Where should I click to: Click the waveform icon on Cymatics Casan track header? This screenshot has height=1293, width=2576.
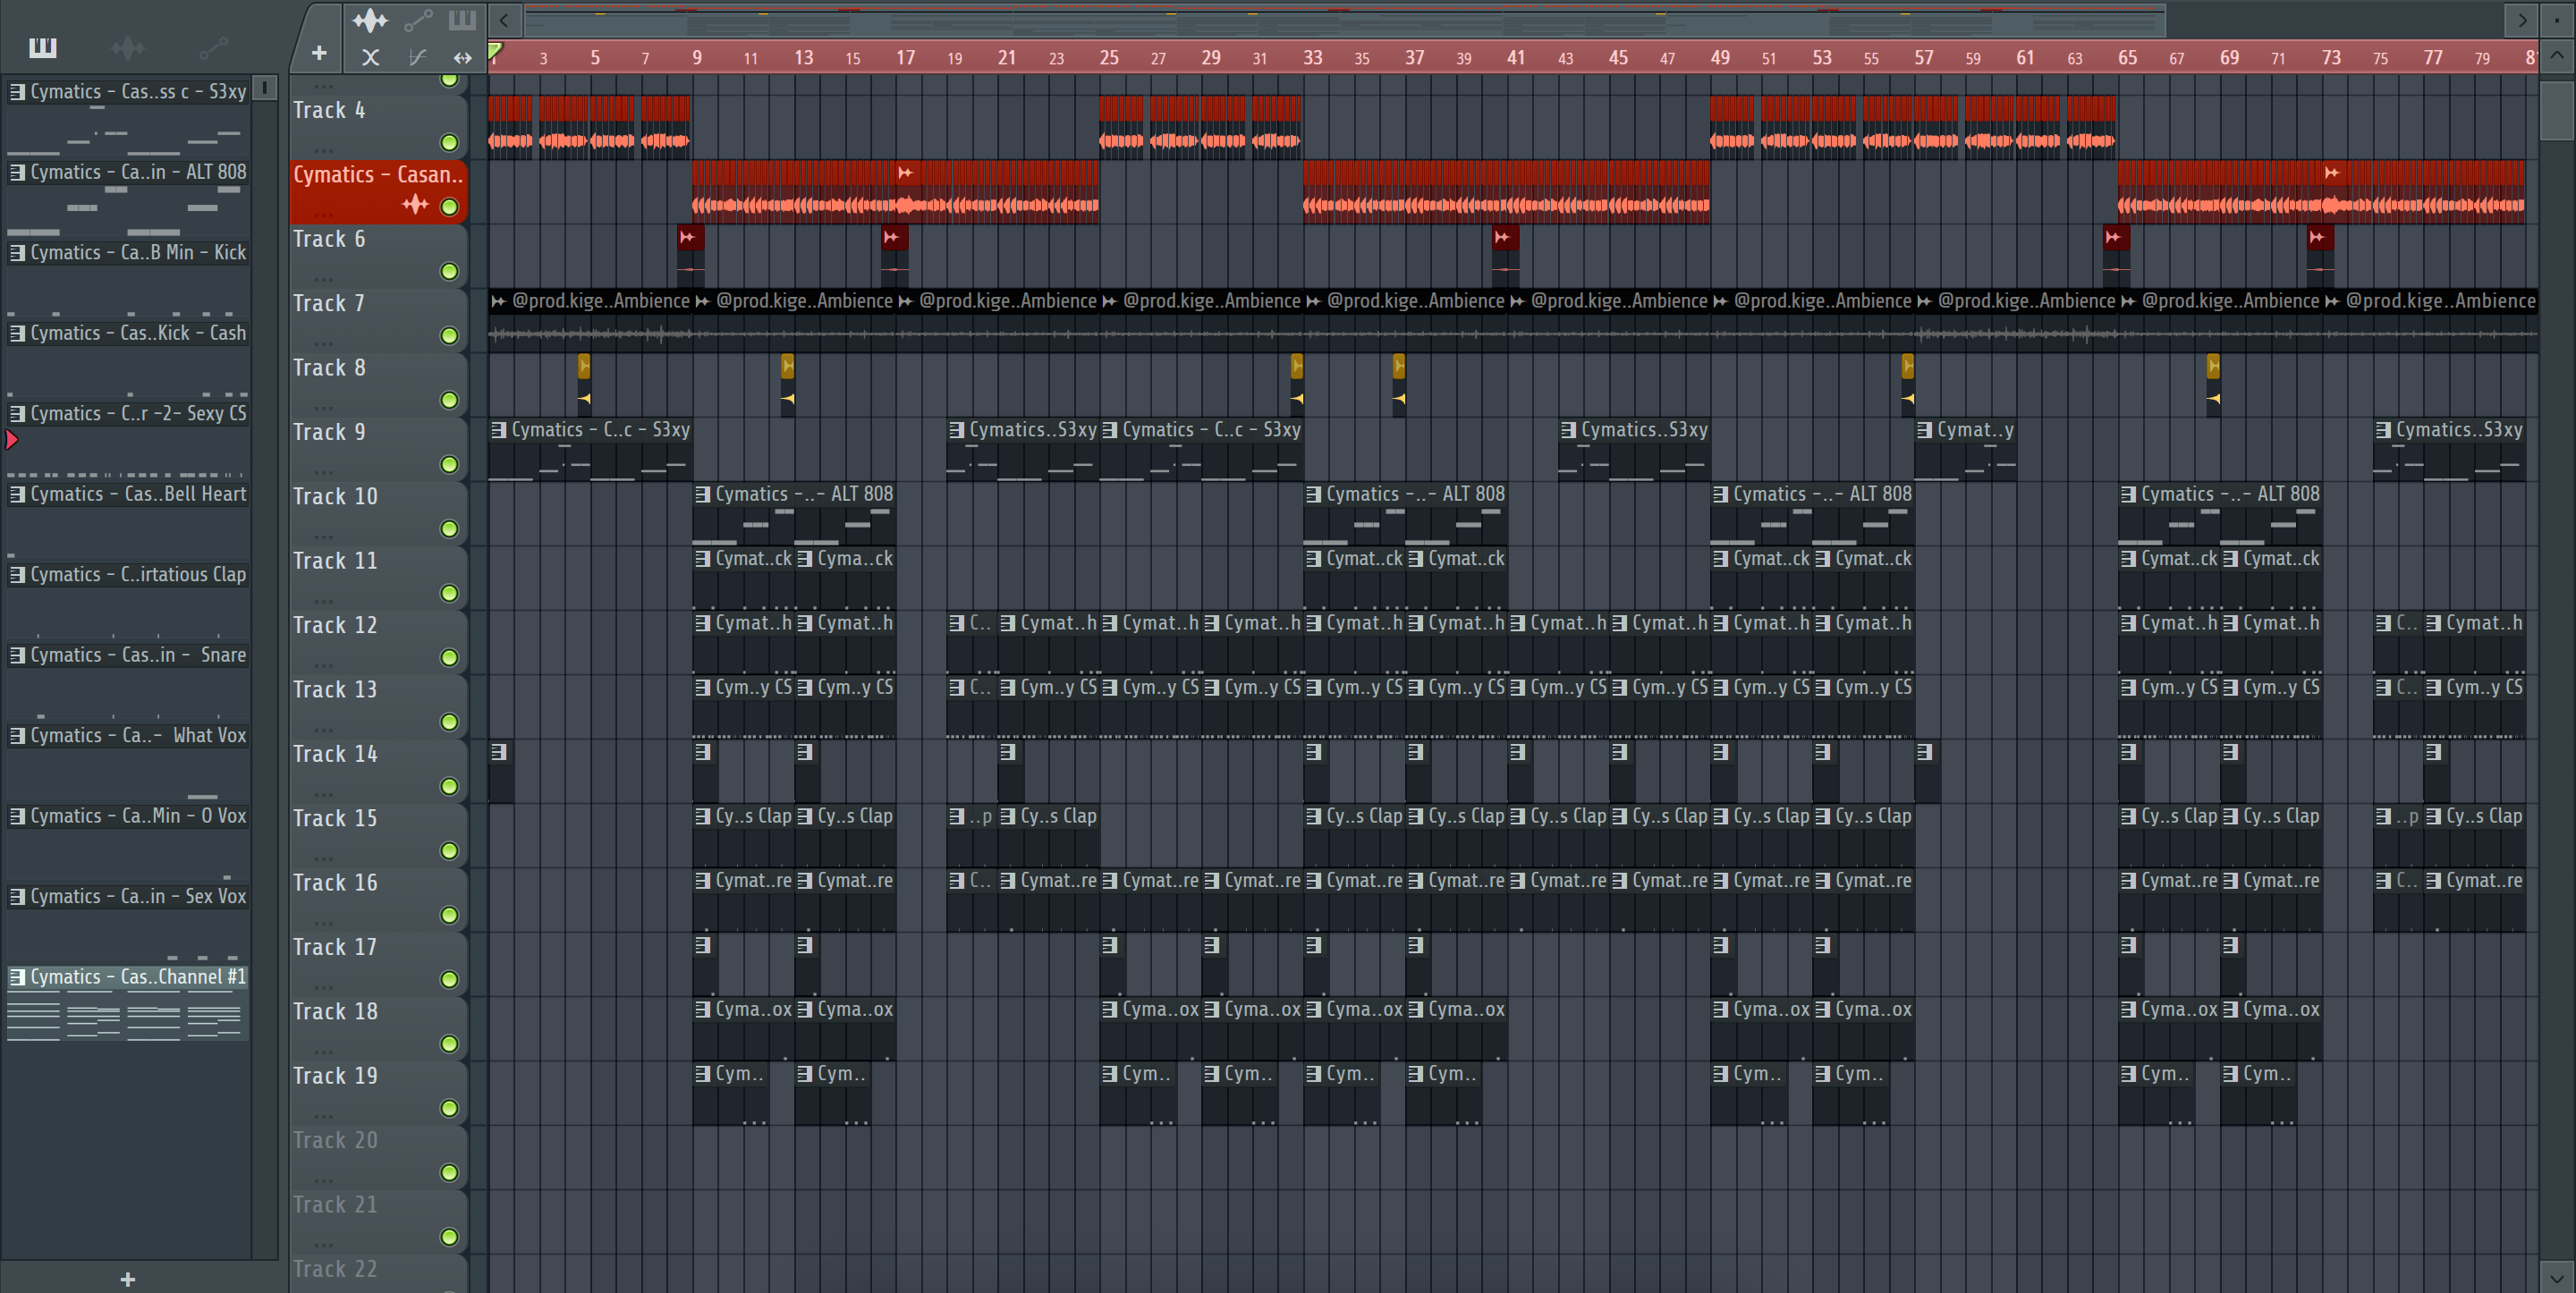(x=415, y=205)
